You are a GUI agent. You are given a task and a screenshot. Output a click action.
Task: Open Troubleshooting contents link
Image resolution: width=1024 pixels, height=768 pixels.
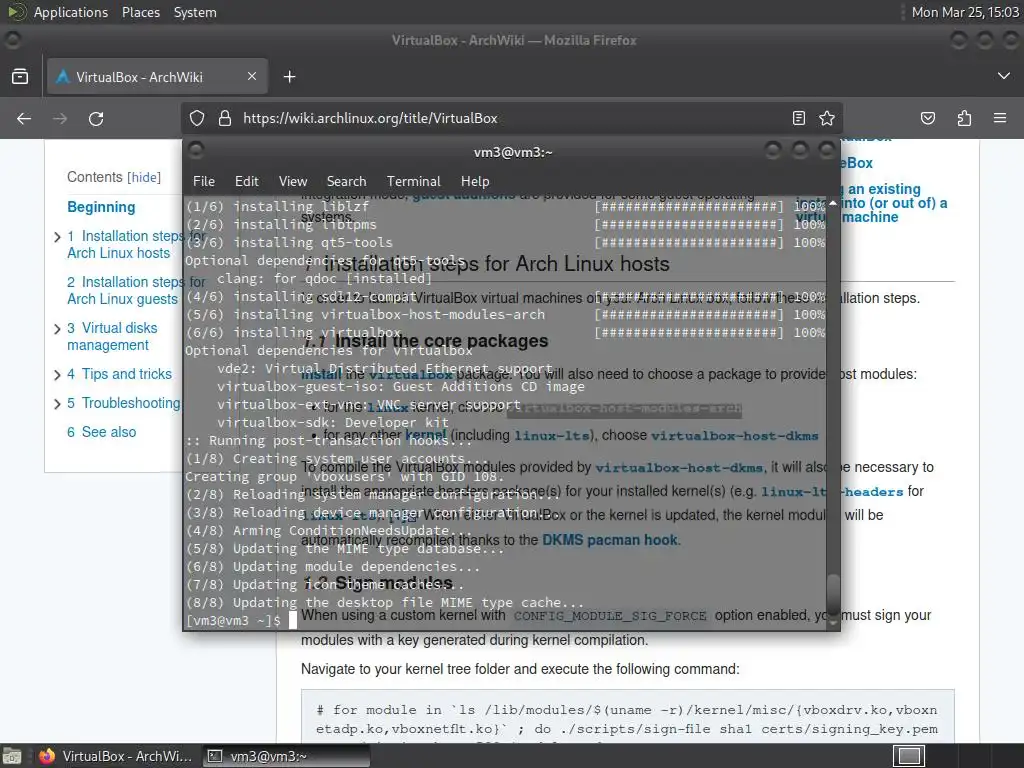point(123,403)
